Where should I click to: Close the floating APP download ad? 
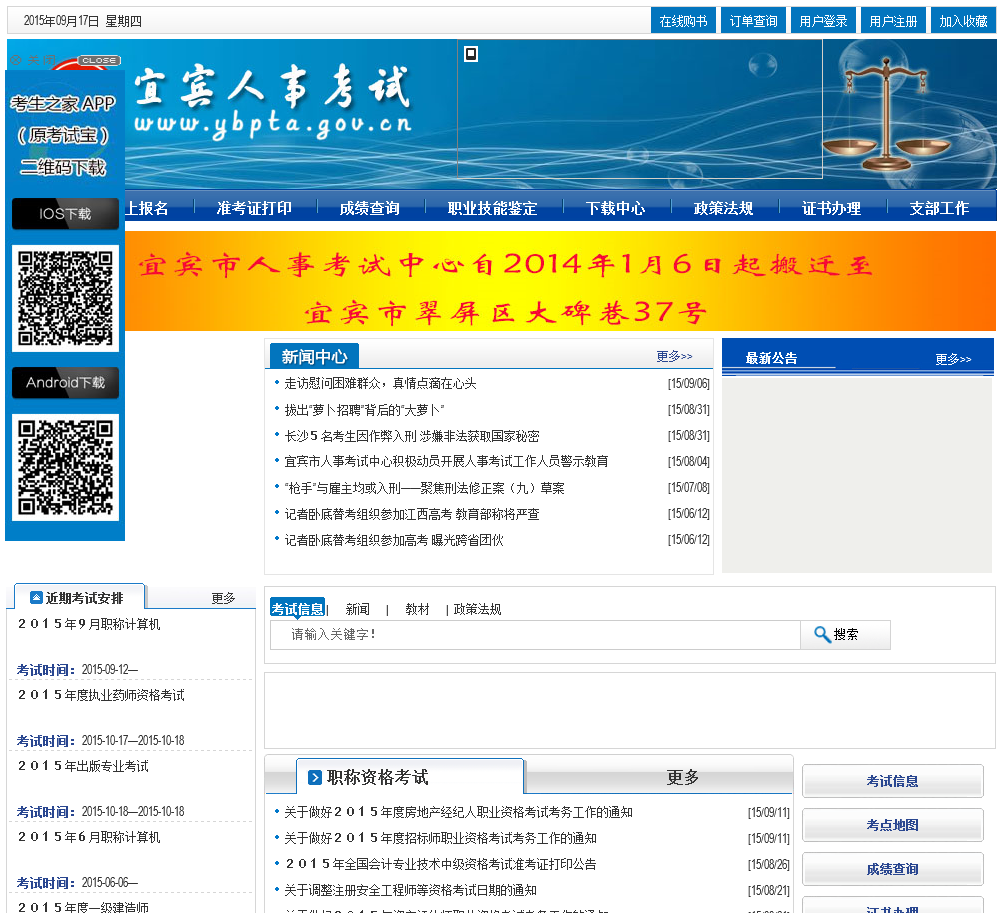pos(98,61)
